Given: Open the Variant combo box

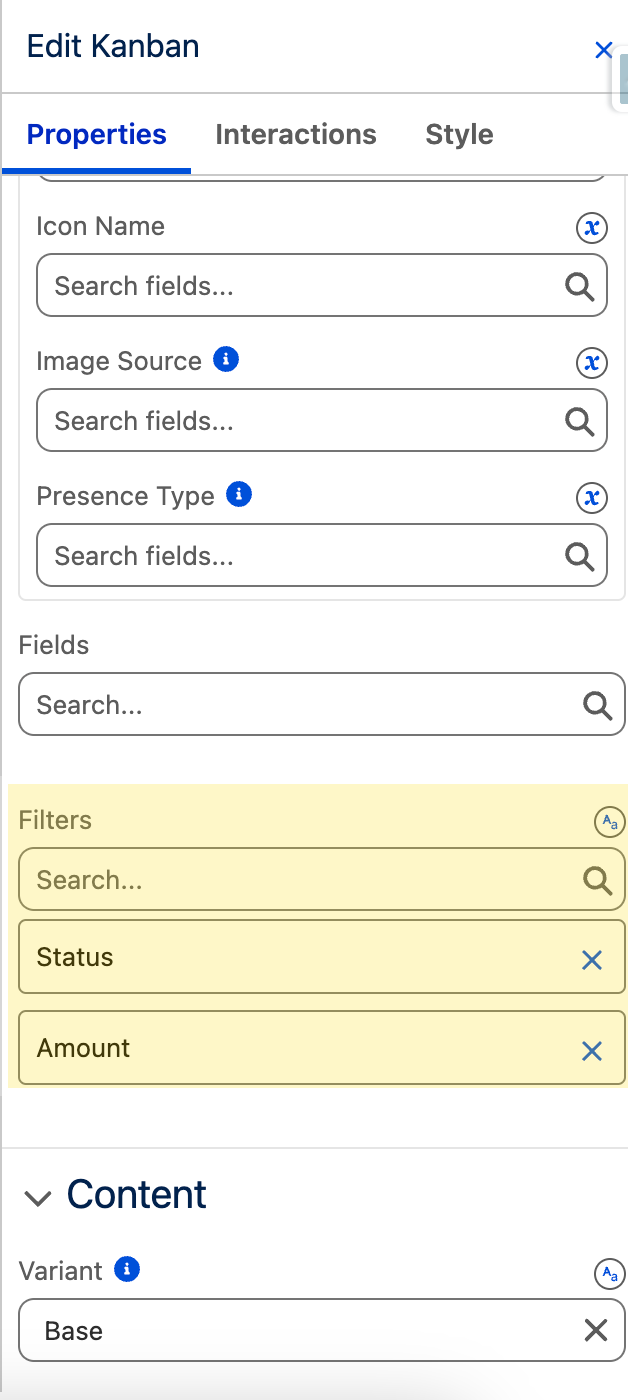Looking at the screenshot, I should click(300, 1330).
